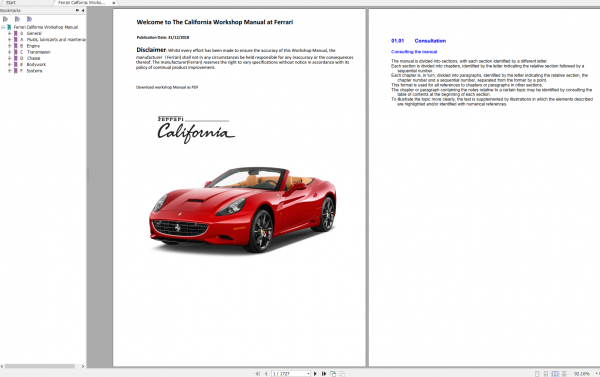The height and width of the screenshot is (377, 600).
Task: Click the Consulting the manual subheading
Action: tap(414, 52)
